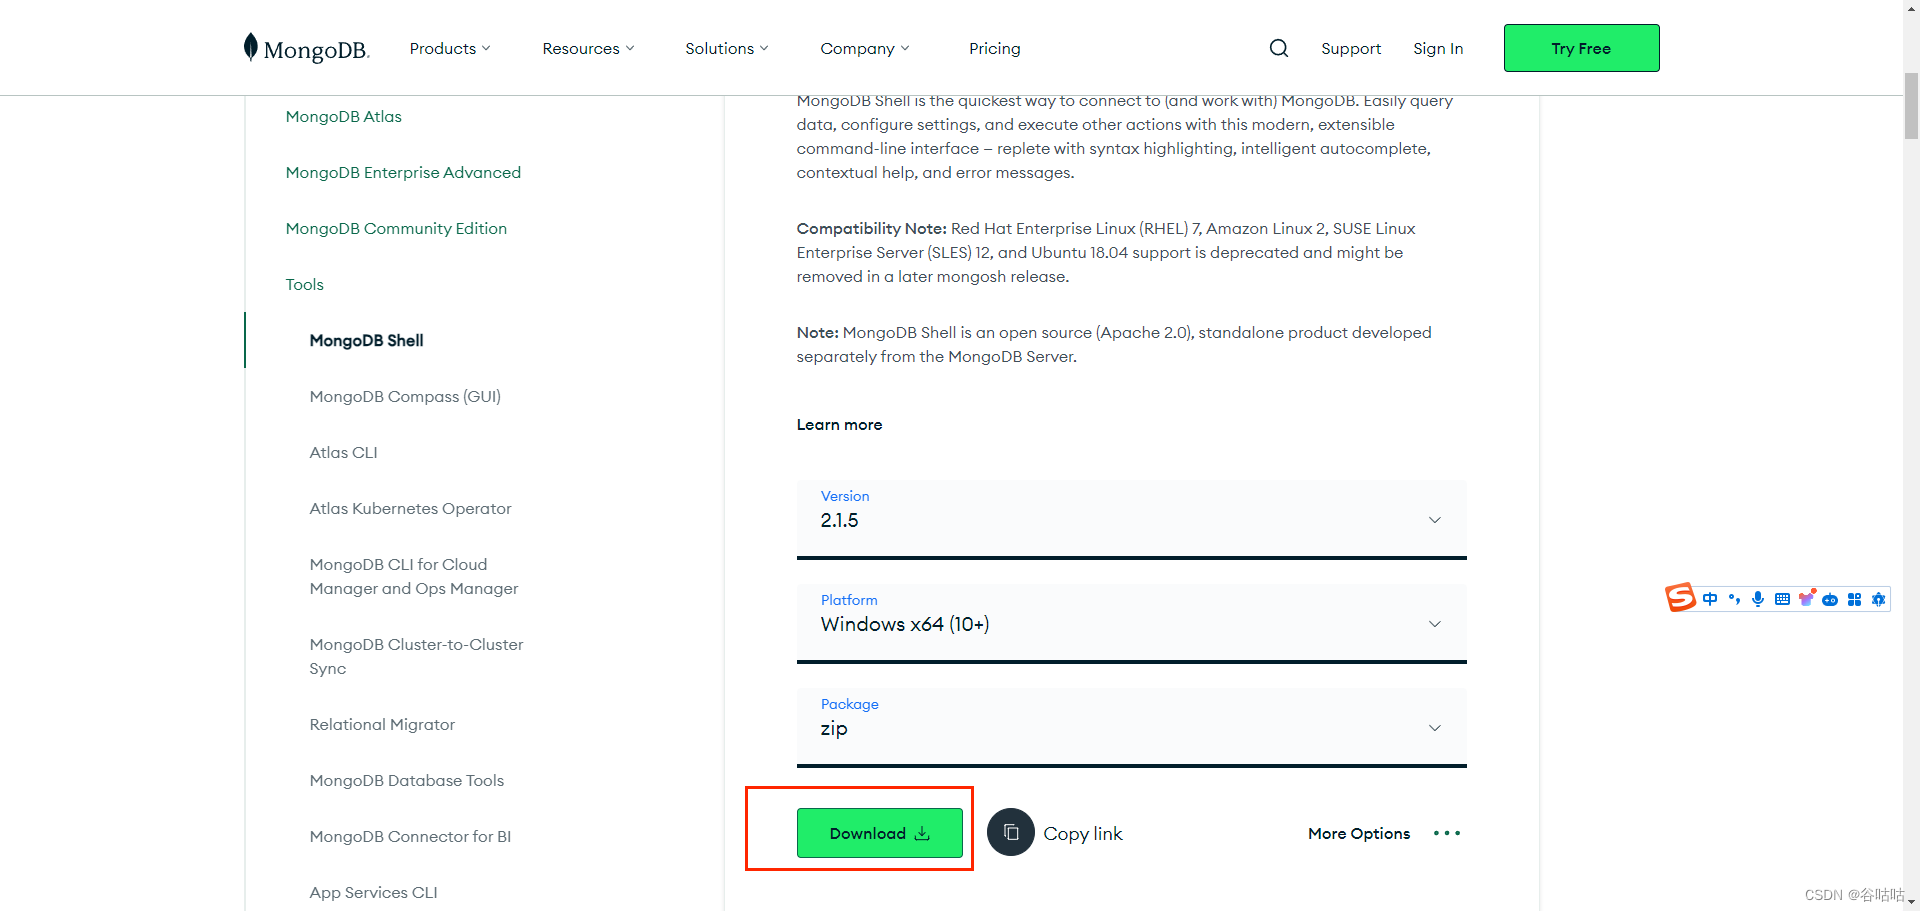Click Sign In

1438,48
